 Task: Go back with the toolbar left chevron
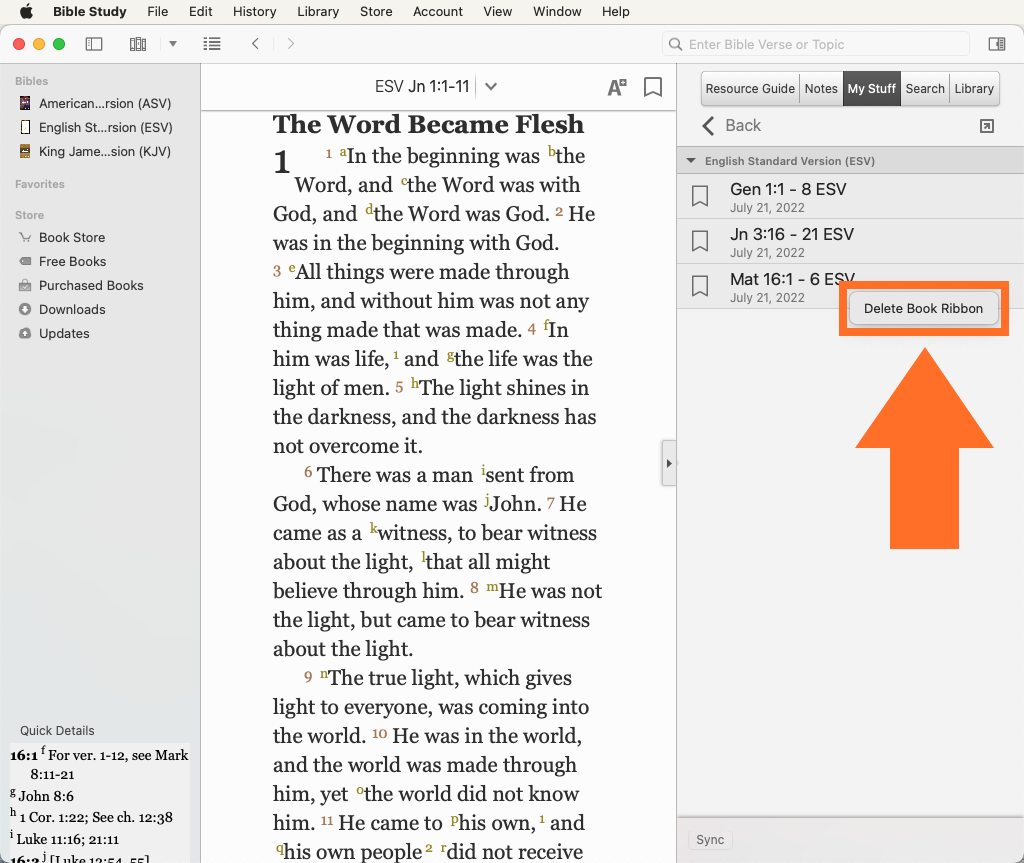(256, 44)
